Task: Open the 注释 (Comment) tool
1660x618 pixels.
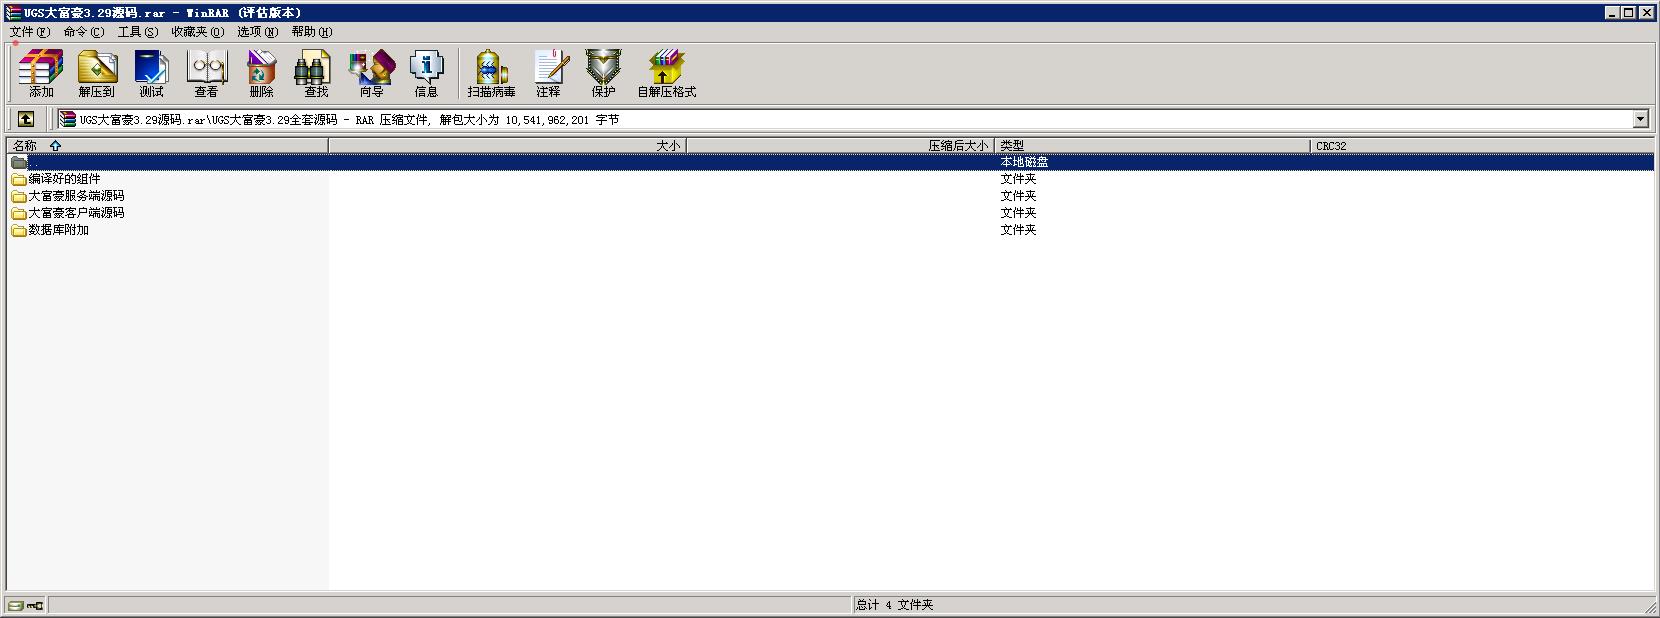Action: [548, 74]
